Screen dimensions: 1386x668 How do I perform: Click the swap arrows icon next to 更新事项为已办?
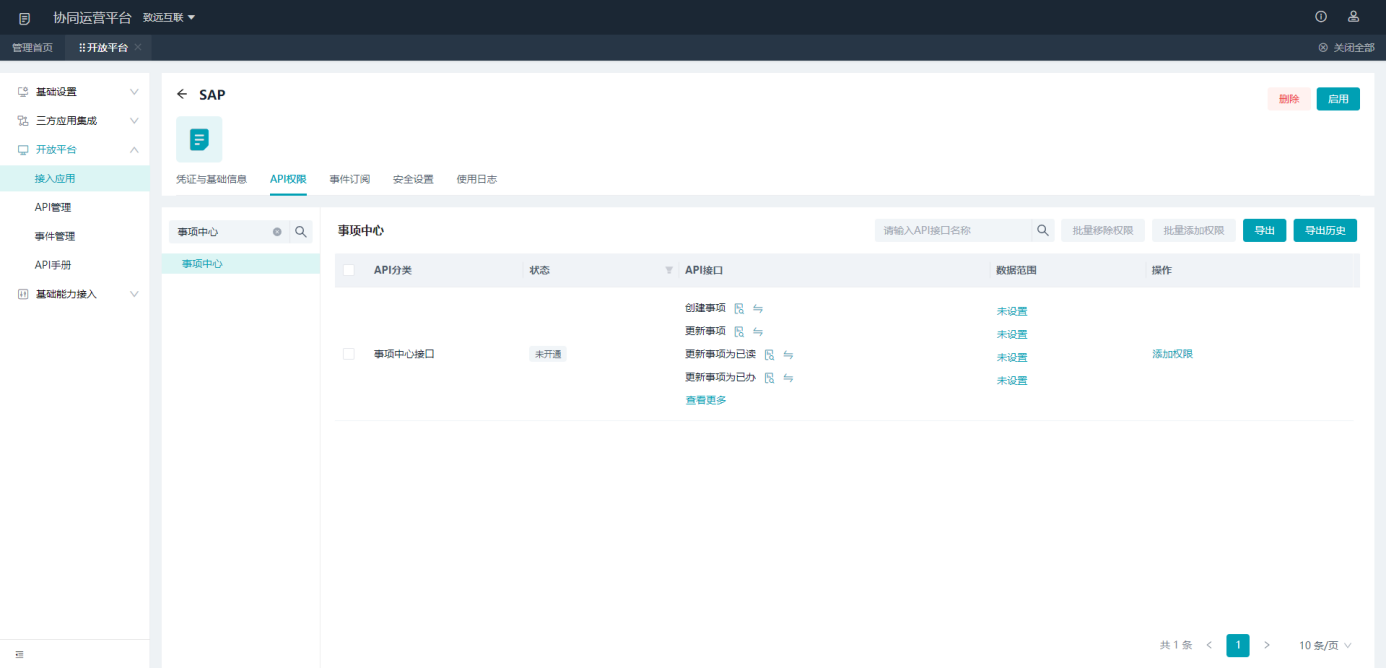788,378
